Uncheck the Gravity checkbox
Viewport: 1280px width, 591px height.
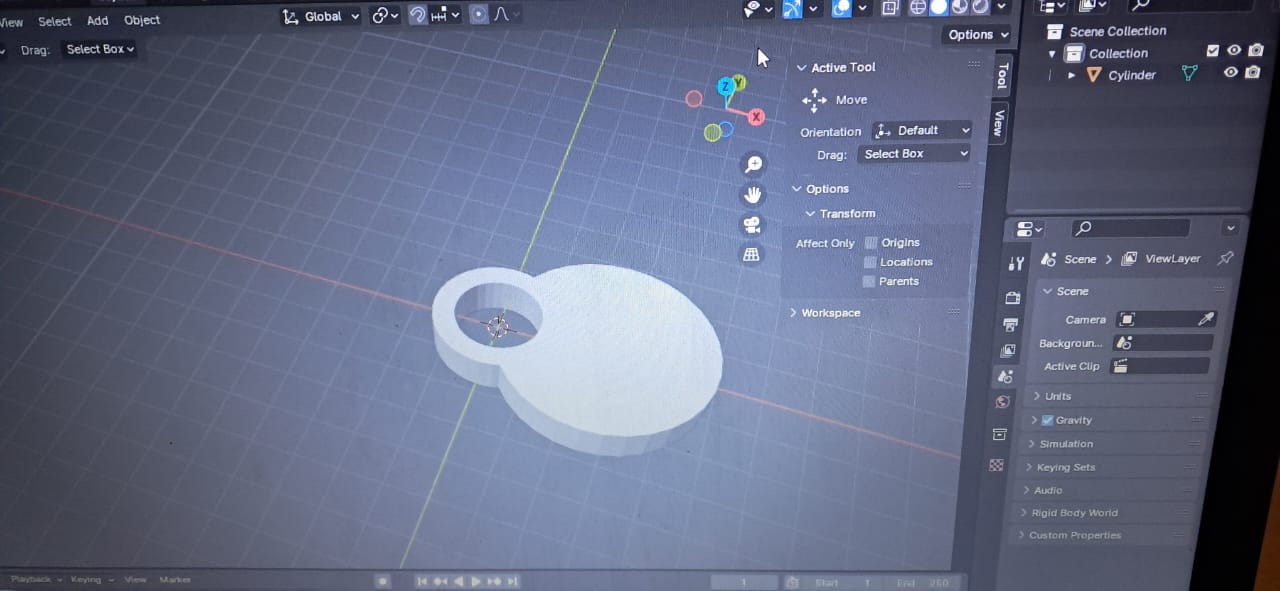(x=1048, y=420)
